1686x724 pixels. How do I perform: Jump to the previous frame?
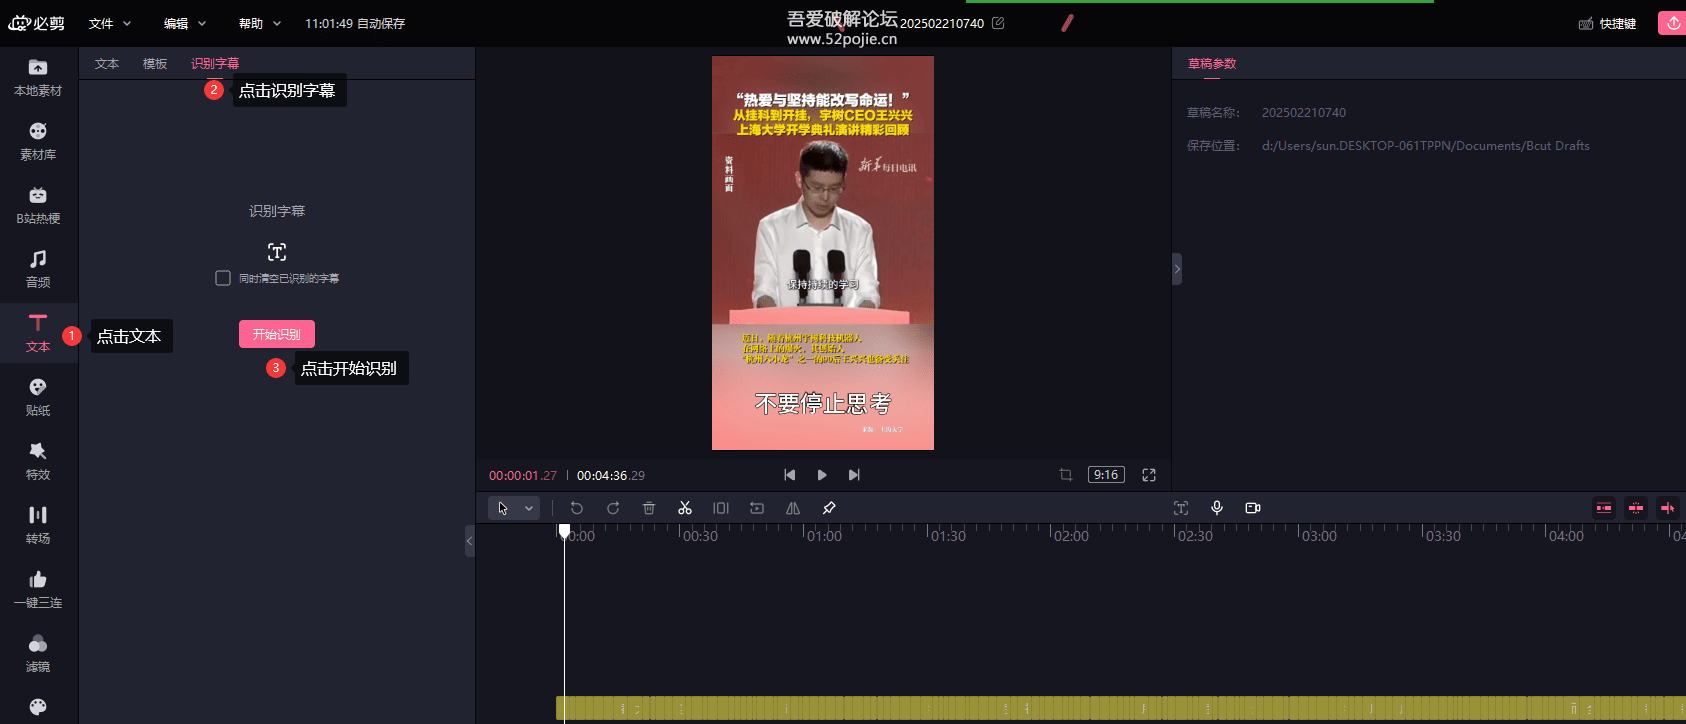click(x=790, y=475)
